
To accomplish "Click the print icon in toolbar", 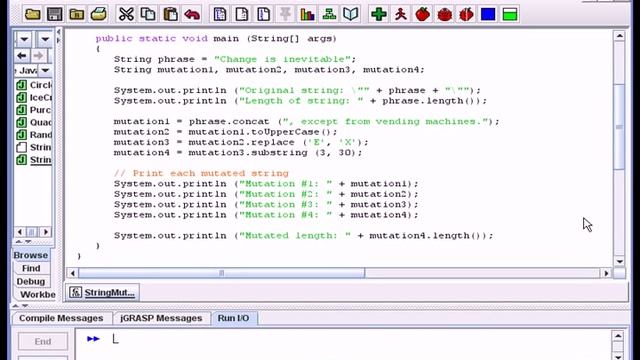I will pos(98,14).
